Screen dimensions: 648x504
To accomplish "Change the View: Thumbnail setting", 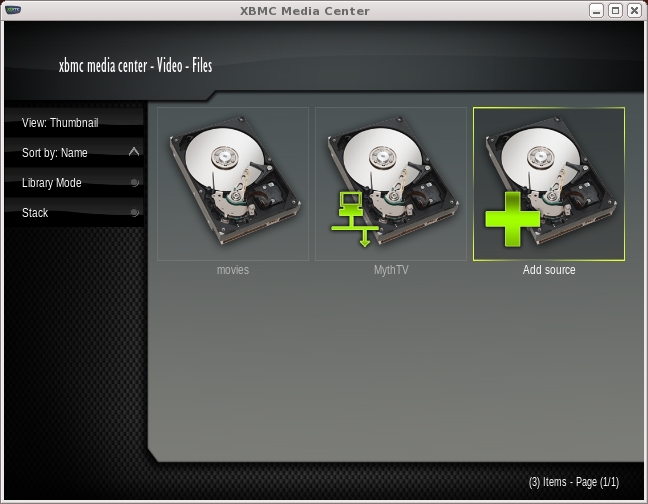I will (x=60, y=123).
